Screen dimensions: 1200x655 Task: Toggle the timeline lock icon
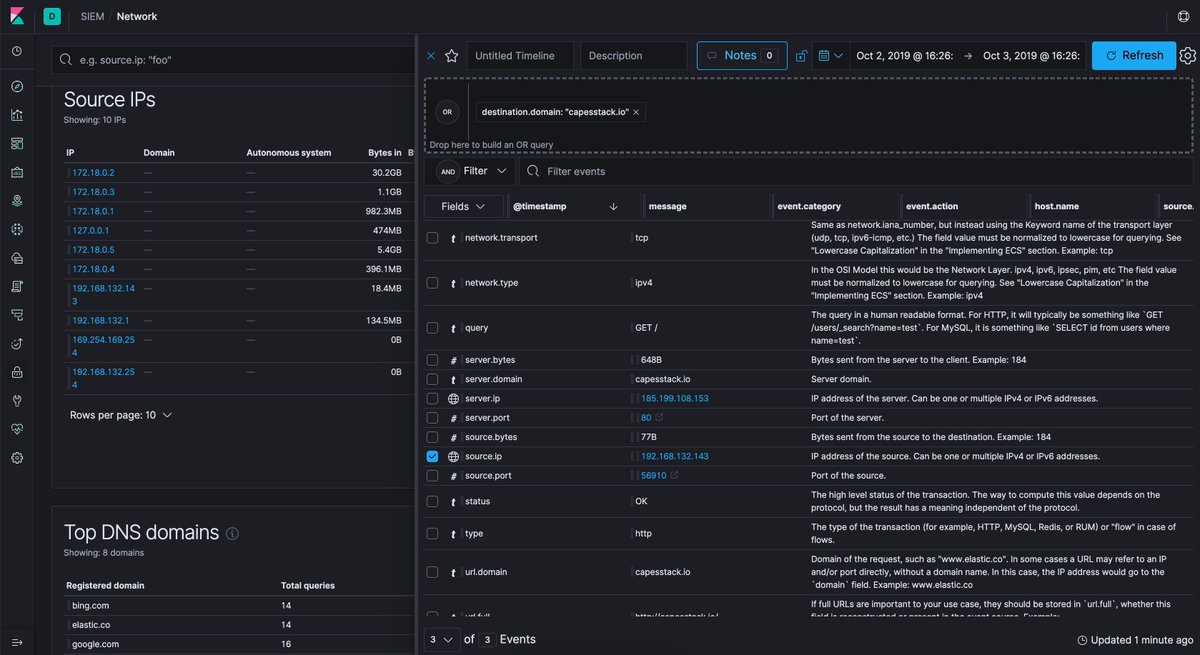tap(801, 56)
